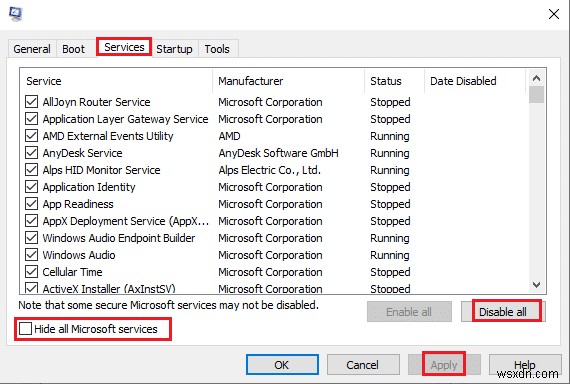570x384 pixels.
Task: Sort by the Date Disabled column header
Action: [475, 81]
